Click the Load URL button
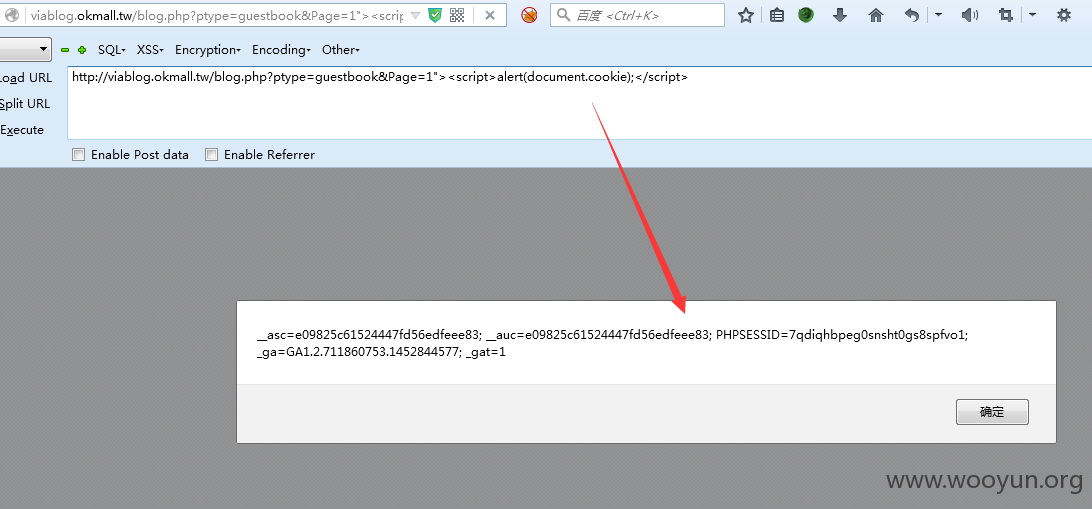Viewport: 1092px width, 509px height. click(26, 78)
